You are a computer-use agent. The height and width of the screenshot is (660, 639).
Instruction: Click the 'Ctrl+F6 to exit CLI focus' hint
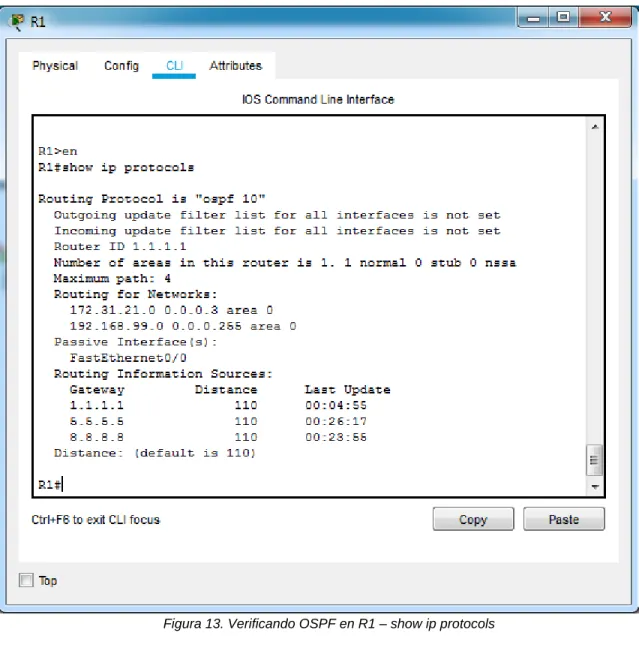pyautogui.click(x=96, y=519)
